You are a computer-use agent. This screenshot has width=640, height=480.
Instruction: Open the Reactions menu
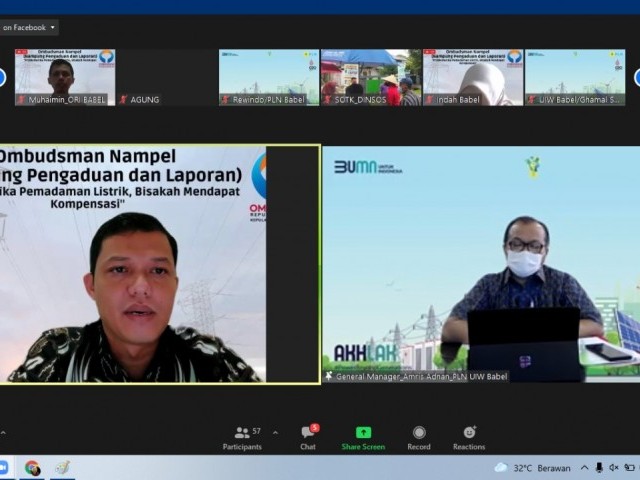pos(468,437)
